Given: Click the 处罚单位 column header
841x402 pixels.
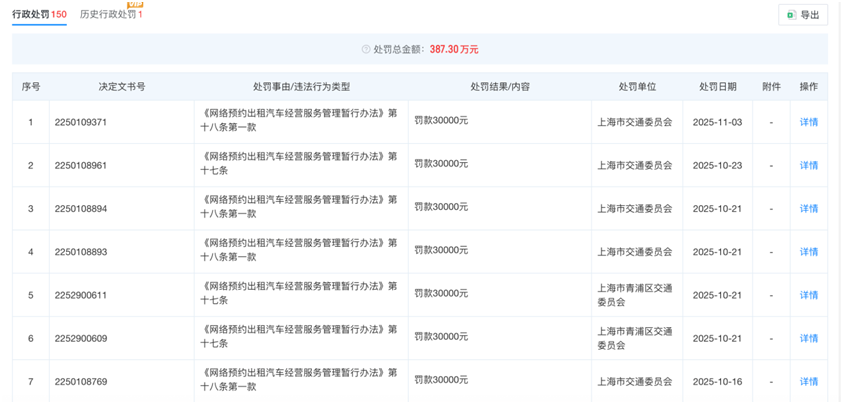Looking at the screenshot, I should 637,87.
